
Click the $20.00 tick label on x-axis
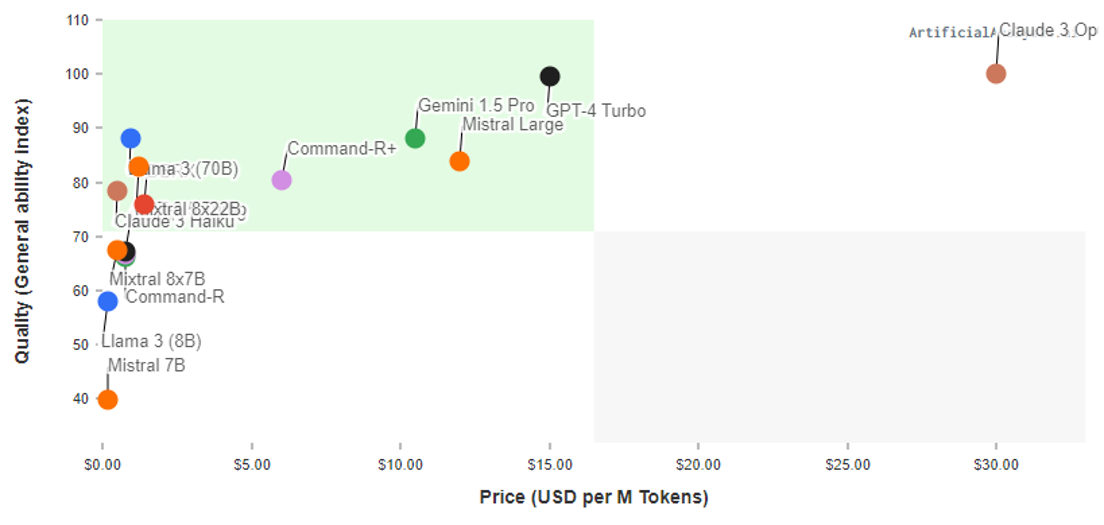tap(698, 464)
